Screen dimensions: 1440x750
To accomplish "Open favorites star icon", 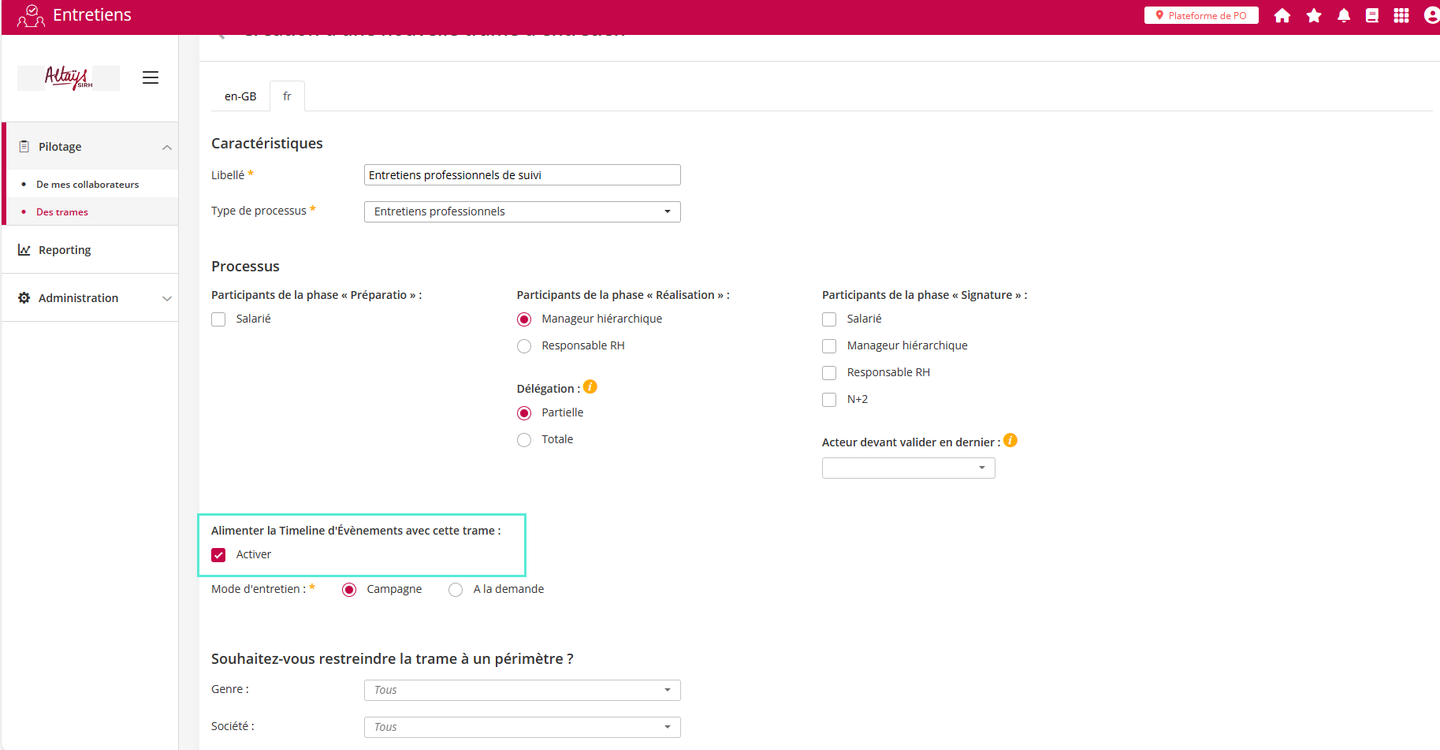I will coord(1313,16).
